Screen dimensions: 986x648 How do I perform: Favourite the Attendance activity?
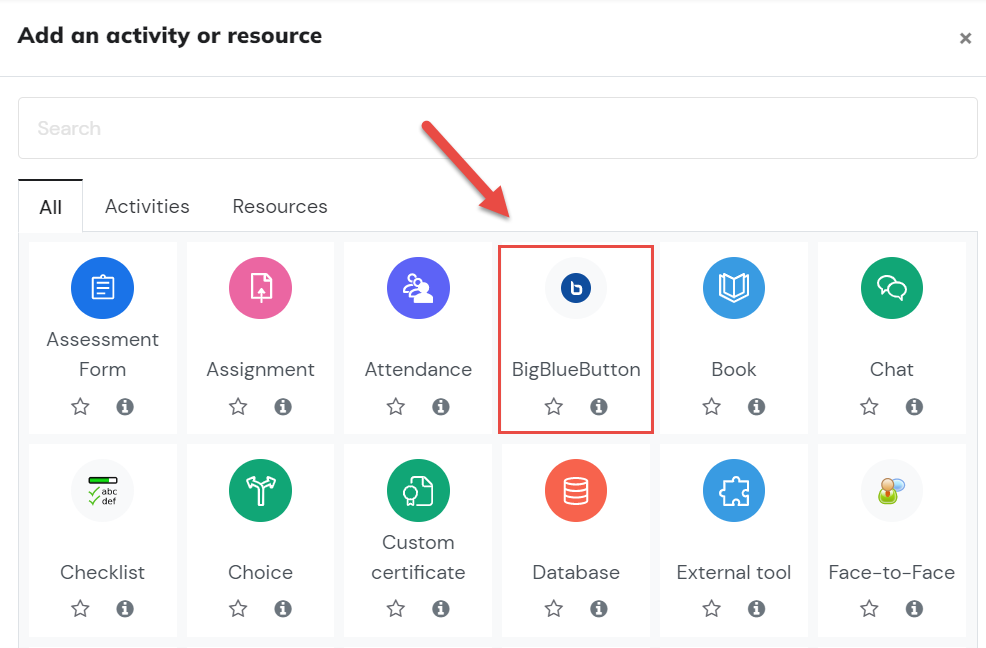[396, 406]
